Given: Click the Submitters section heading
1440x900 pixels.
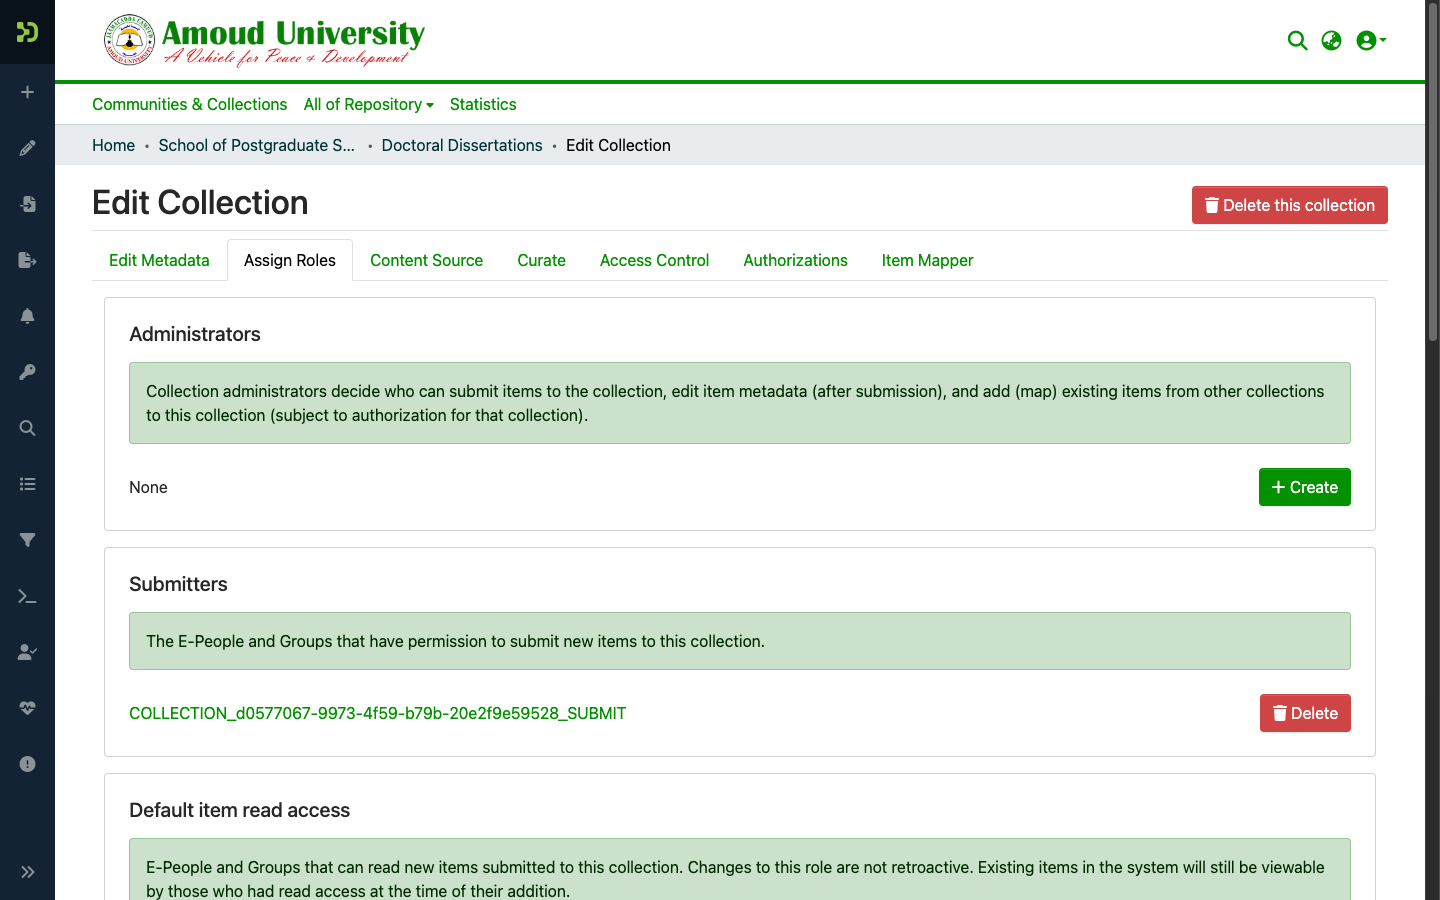Looking at the screenshot, I should point(178,584).
